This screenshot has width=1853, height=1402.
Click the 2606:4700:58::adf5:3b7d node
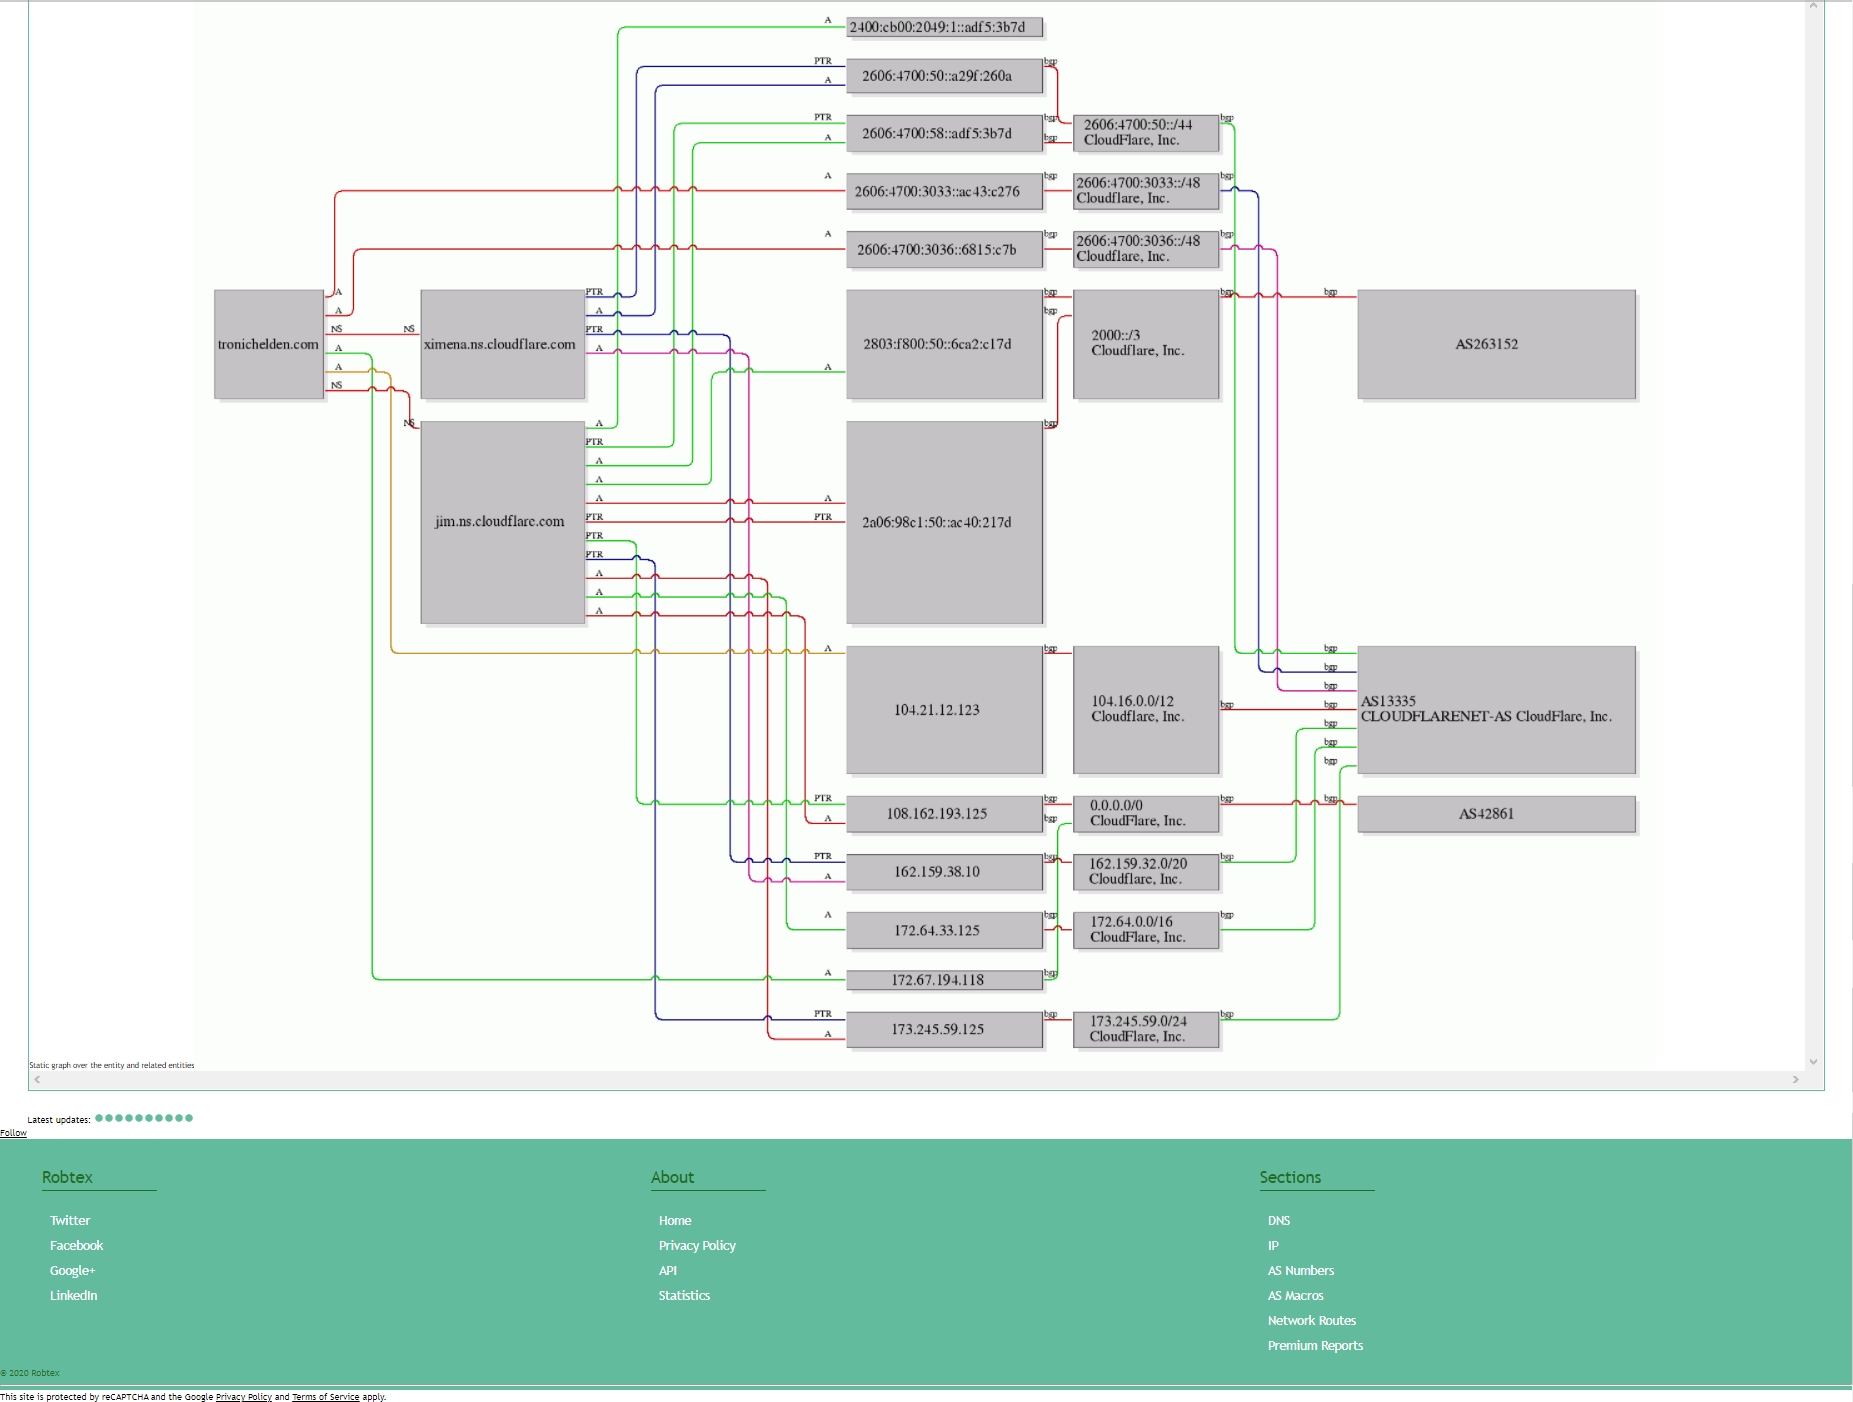(944, 134)
